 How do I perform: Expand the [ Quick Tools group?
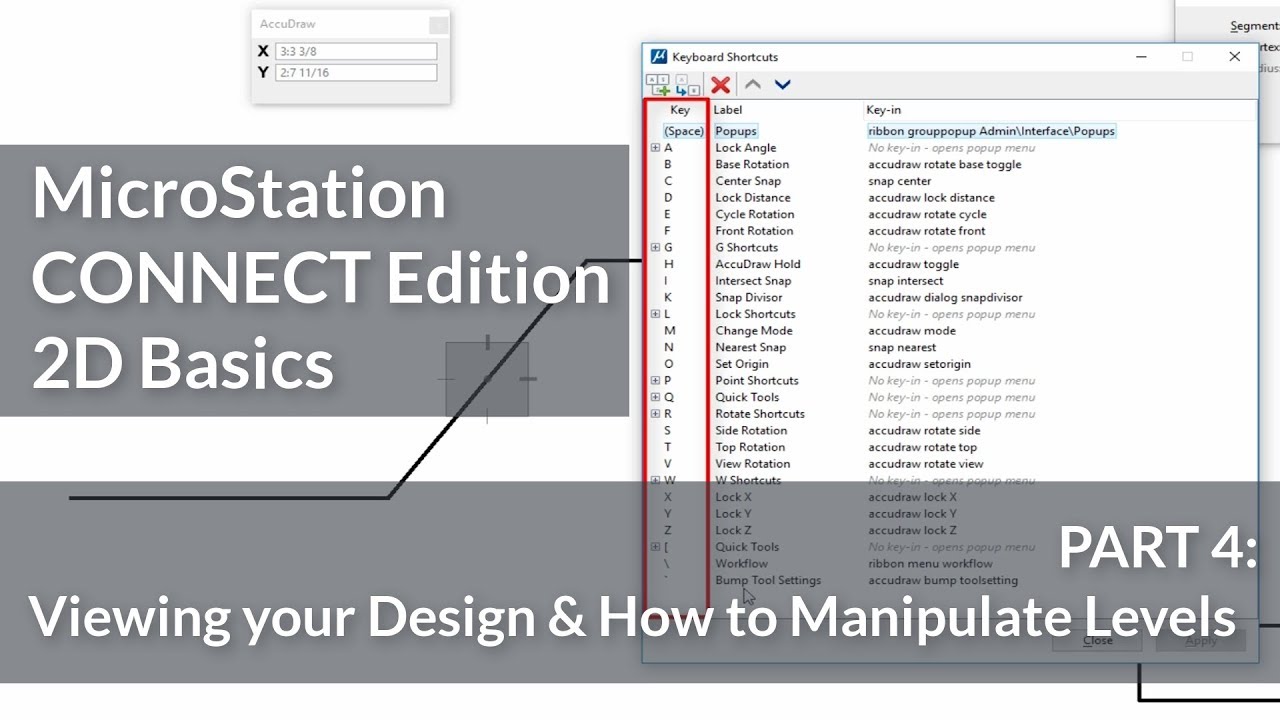click(x=655, y=547)
